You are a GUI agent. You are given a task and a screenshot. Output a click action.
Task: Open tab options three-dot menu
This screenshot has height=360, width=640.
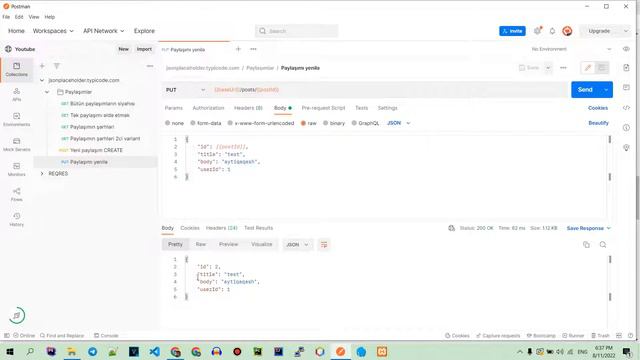(253, 49)
